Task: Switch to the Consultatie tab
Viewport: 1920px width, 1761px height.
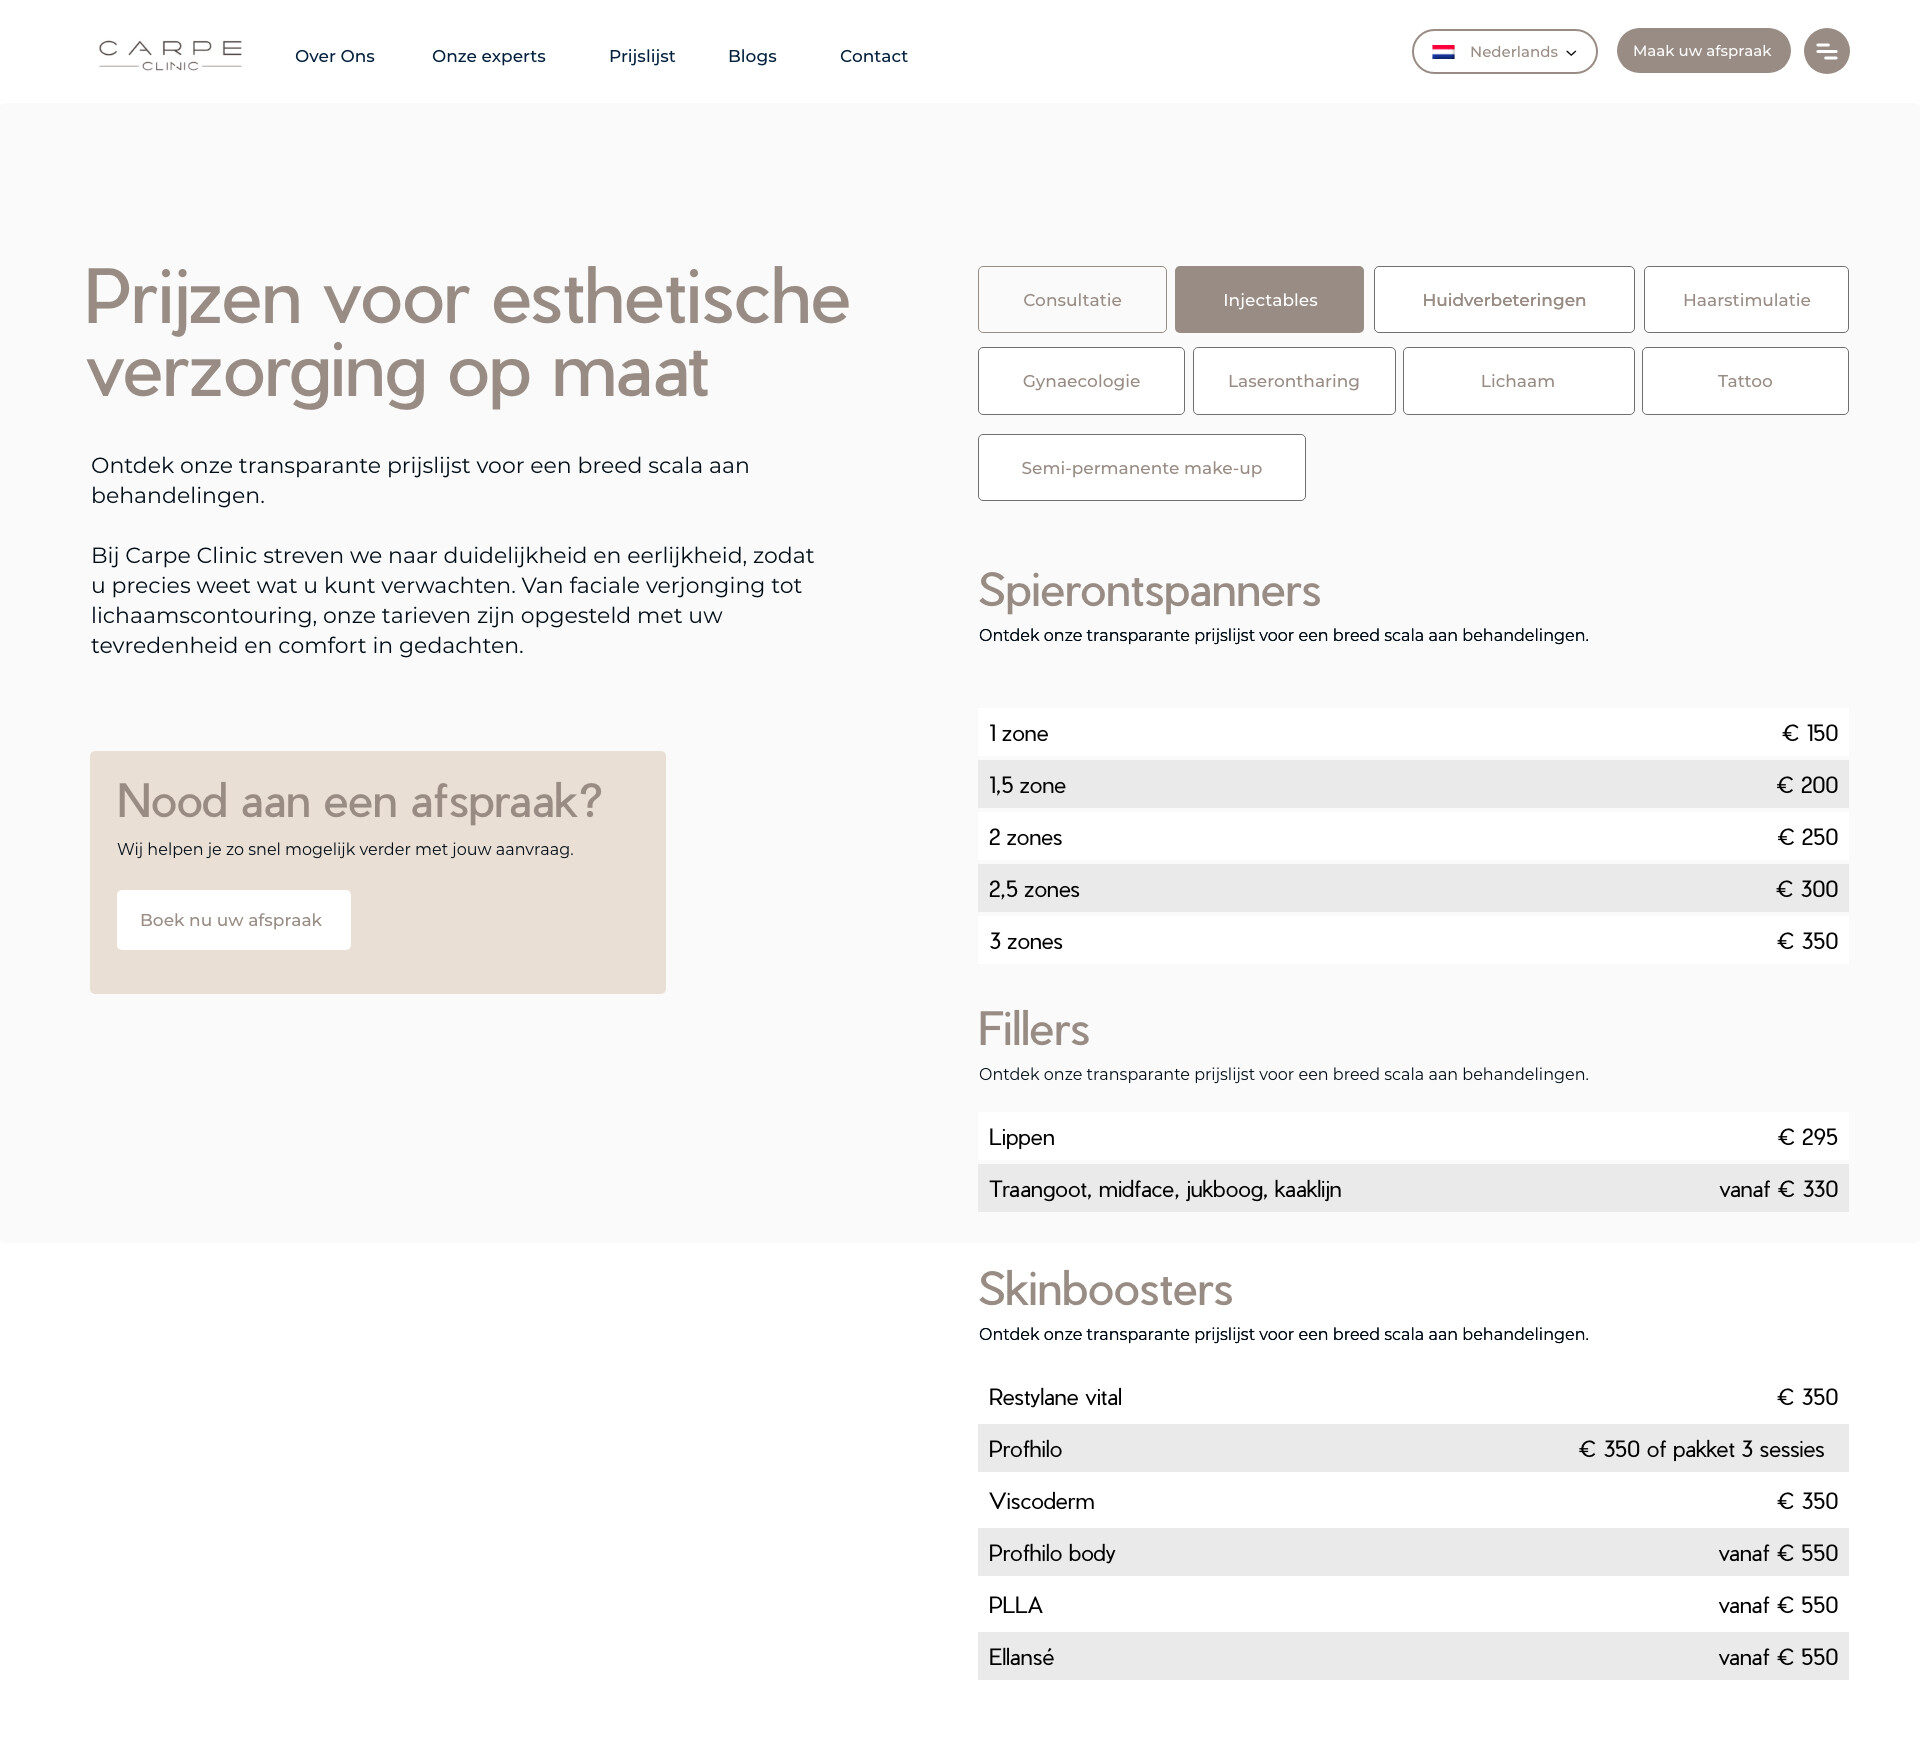Action: pos(1072,300)
